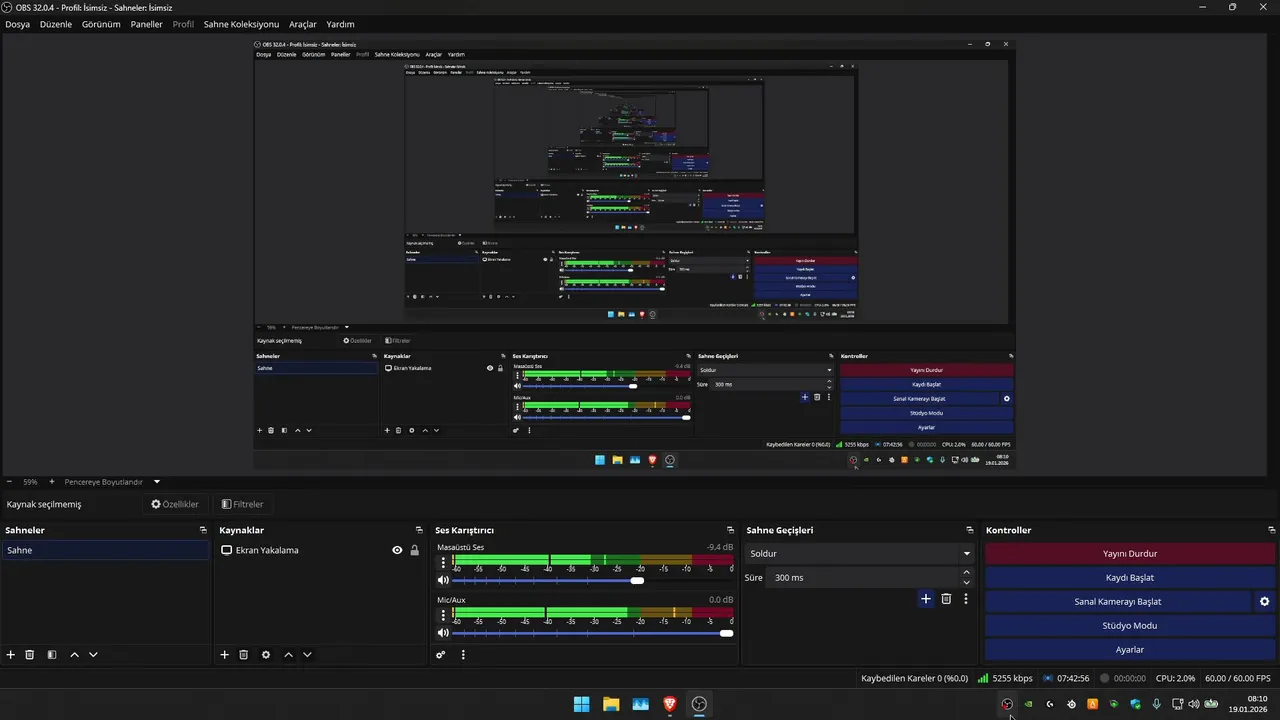Click the OBS icon in system tray
This screenshot has width=1280, height=720.
pyautogui.click(x=1007, y=704)
